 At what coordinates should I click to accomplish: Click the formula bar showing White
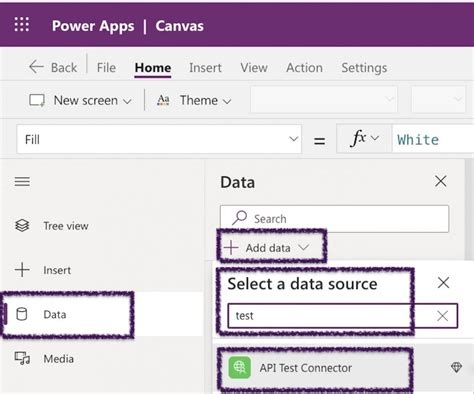click(433, 139)
